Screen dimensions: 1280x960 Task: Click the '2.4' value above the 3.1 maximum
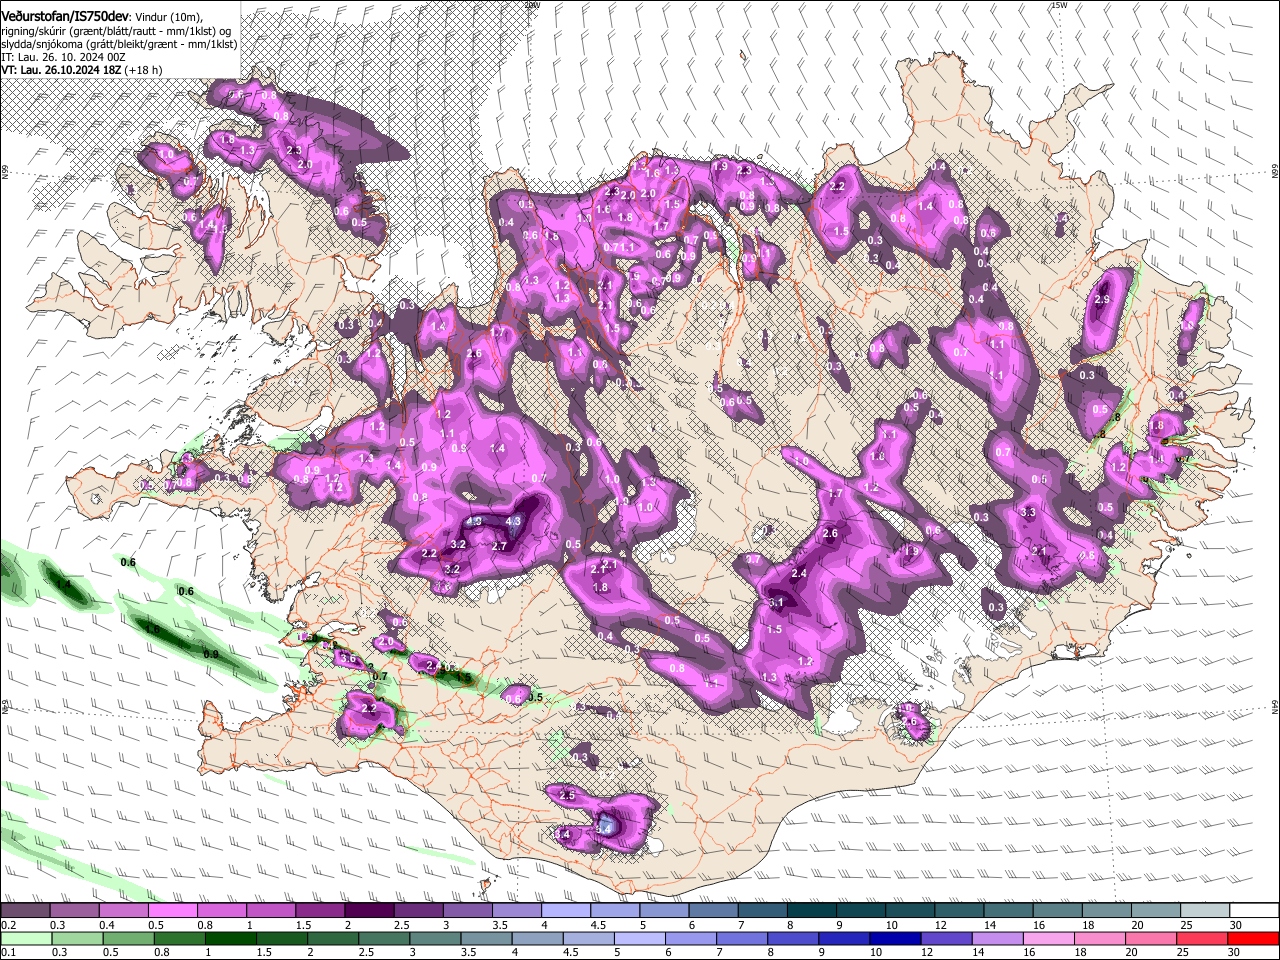pos(798,573)
